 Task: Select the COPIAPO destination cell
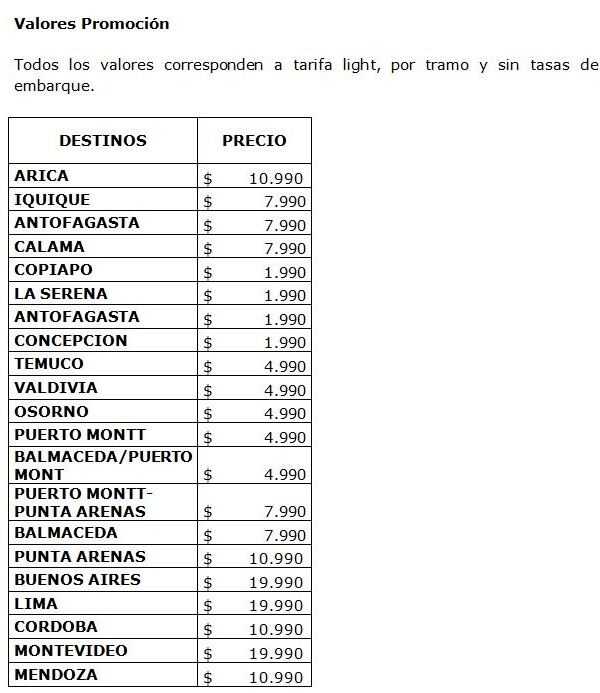(103, 270)
